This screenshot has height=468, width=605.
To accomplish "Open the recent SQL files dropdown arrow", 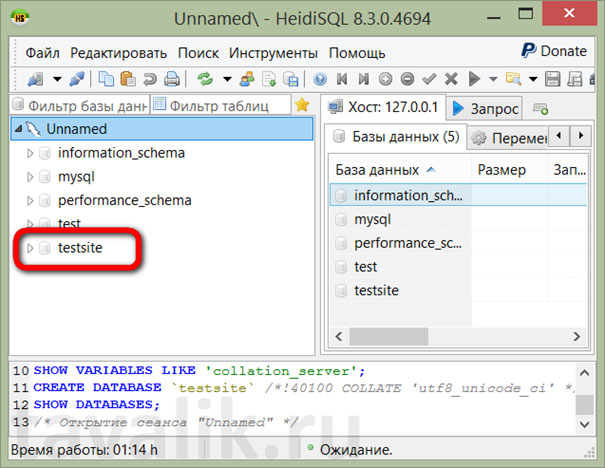I will [x=533, y=79].
